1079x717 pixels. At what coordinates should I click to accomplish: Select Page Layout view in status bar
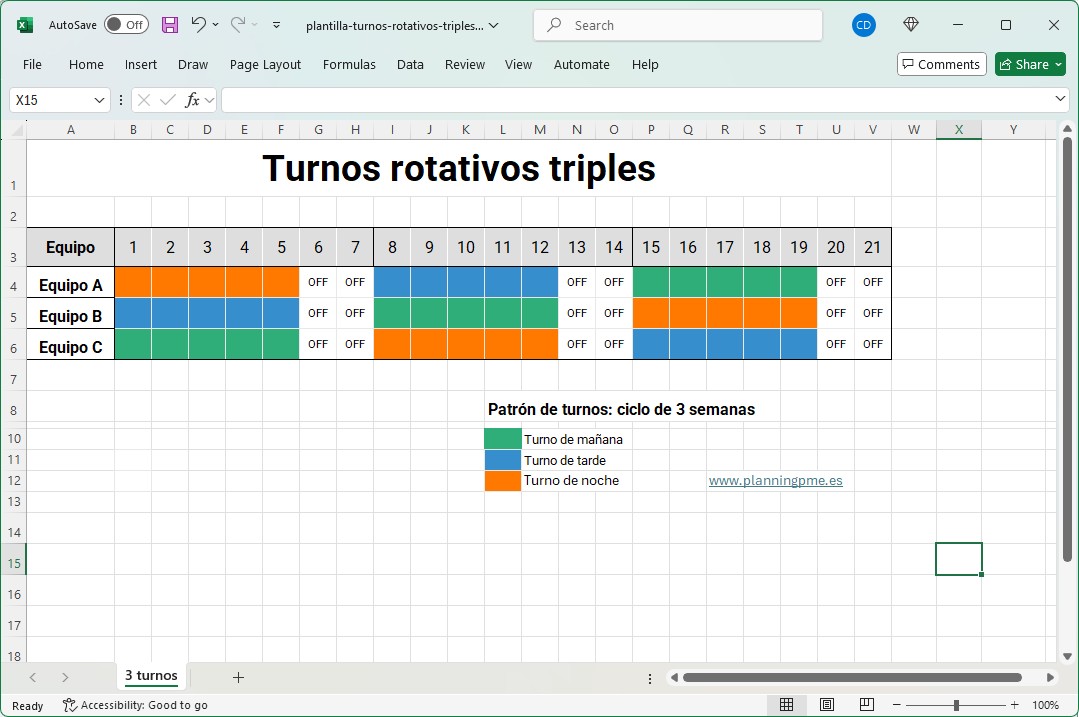pyautogui.click(x=827, y=705)
